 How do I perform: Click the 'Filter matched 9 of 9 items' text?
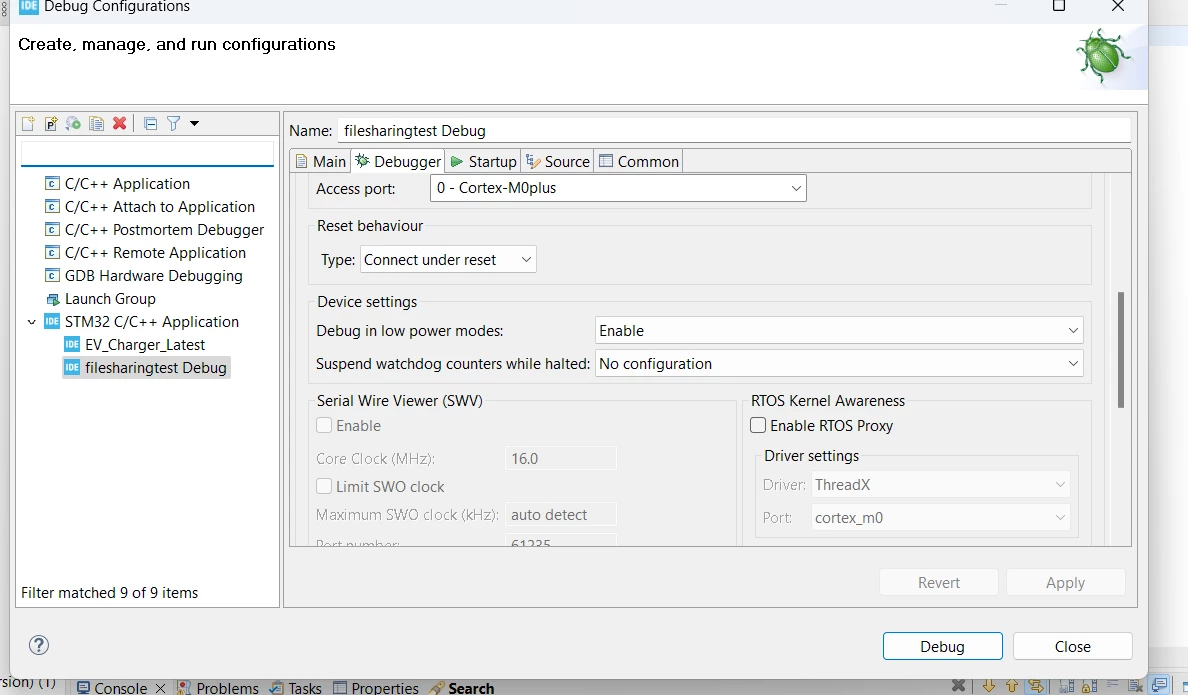[109, 593]
